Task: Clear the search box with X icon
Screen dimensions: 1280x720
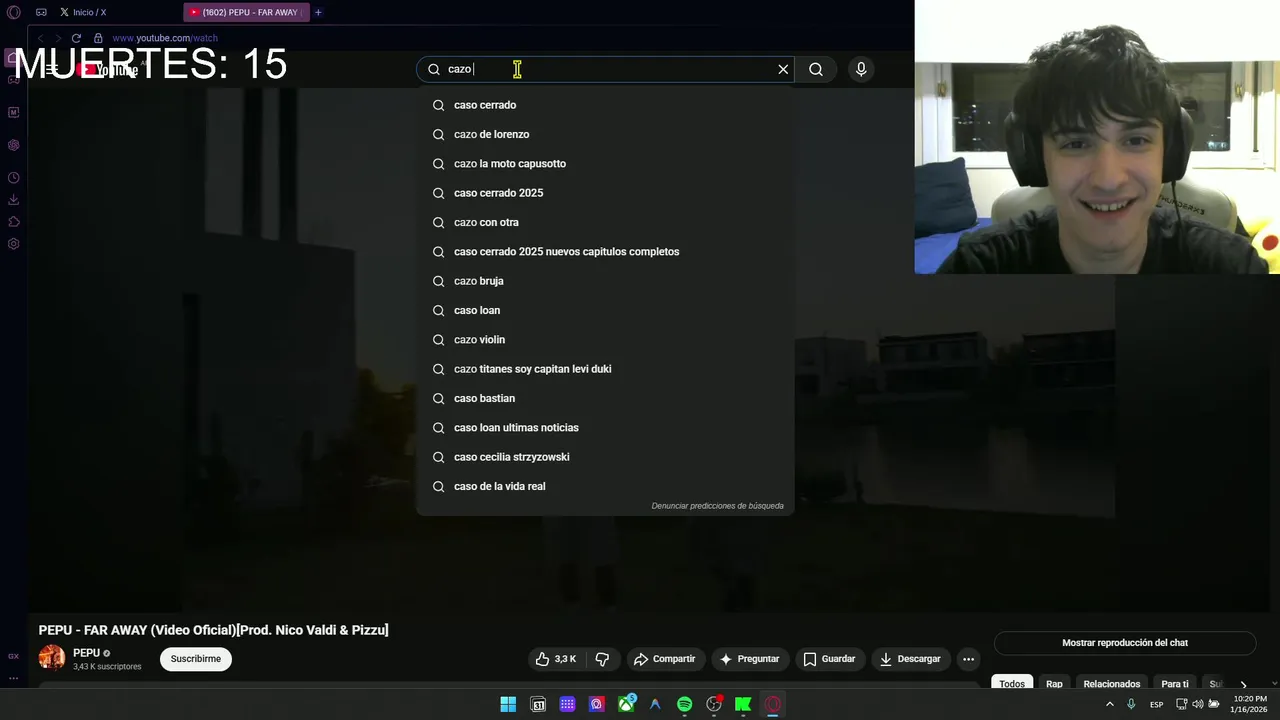Action: pyautogui.click(x=783, y=69)
